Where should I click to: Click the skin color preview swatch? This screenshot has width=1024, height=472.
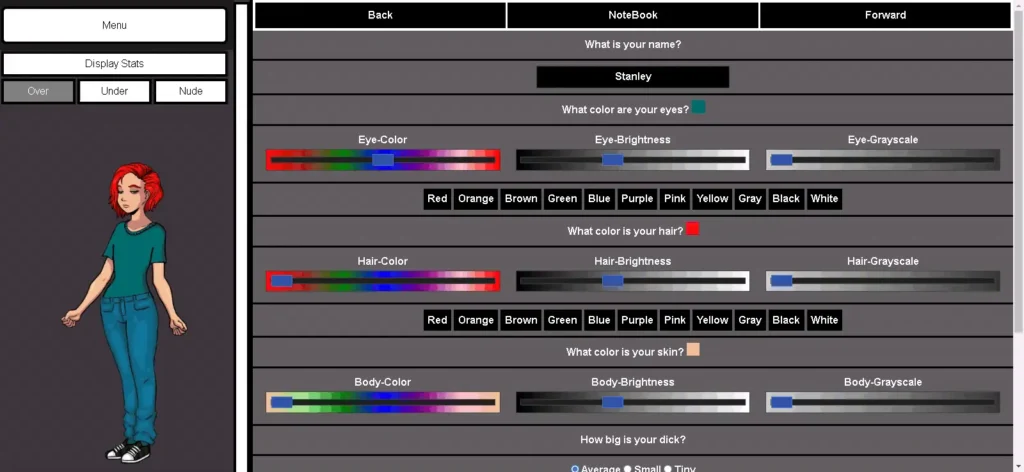[693, 350]
